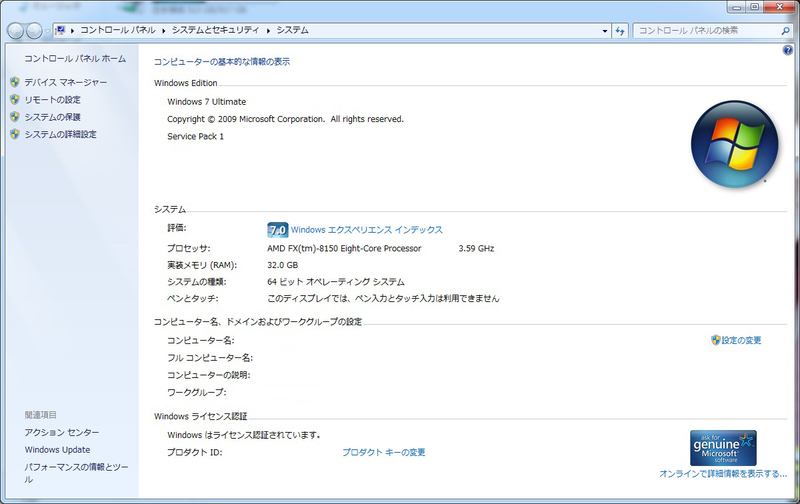Open the recent pages dropdown beside the nav buttons
Viewport: 800px width, 504px height.
(47, 31)
